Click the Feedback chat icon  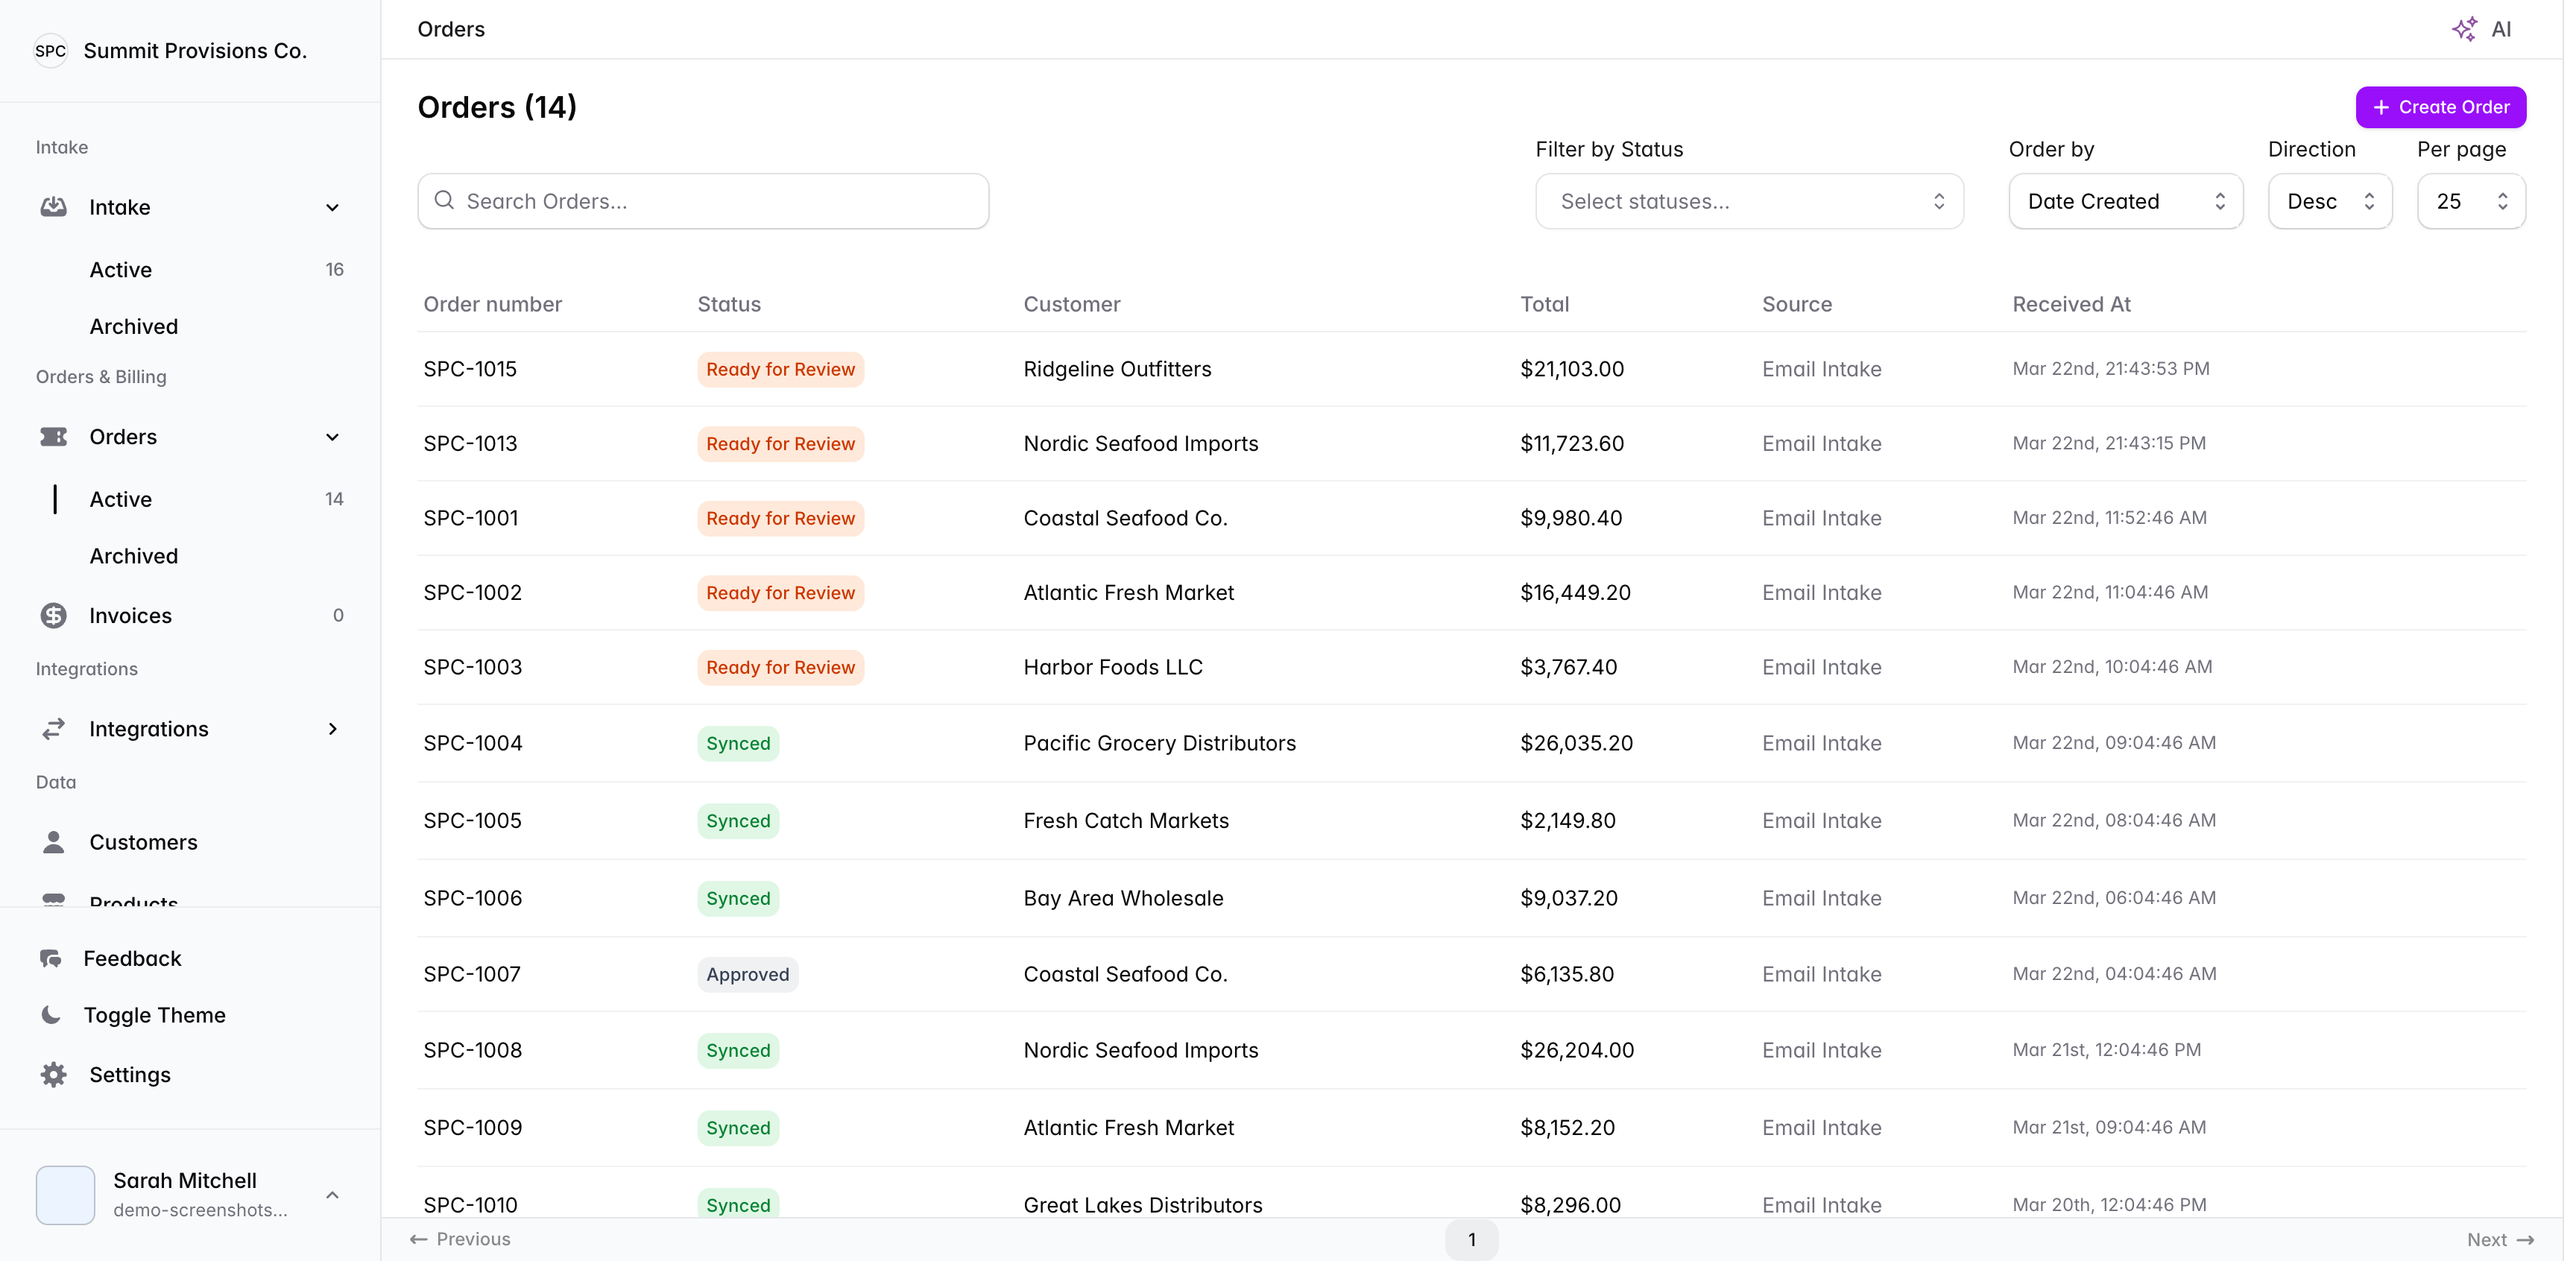50,959
